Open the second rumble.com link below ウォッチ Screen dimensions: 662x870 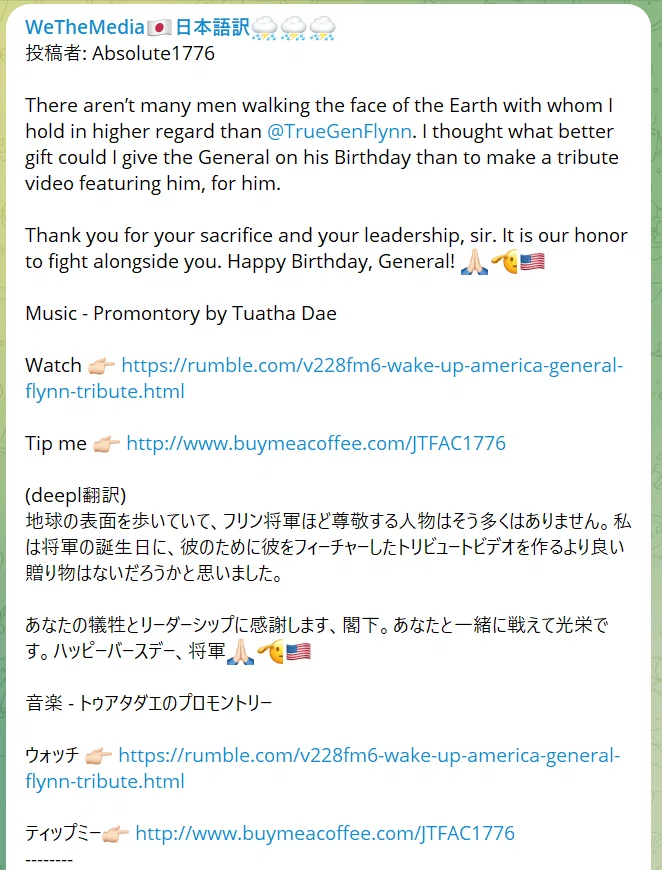pyautogui.click(x=323, y=768)
